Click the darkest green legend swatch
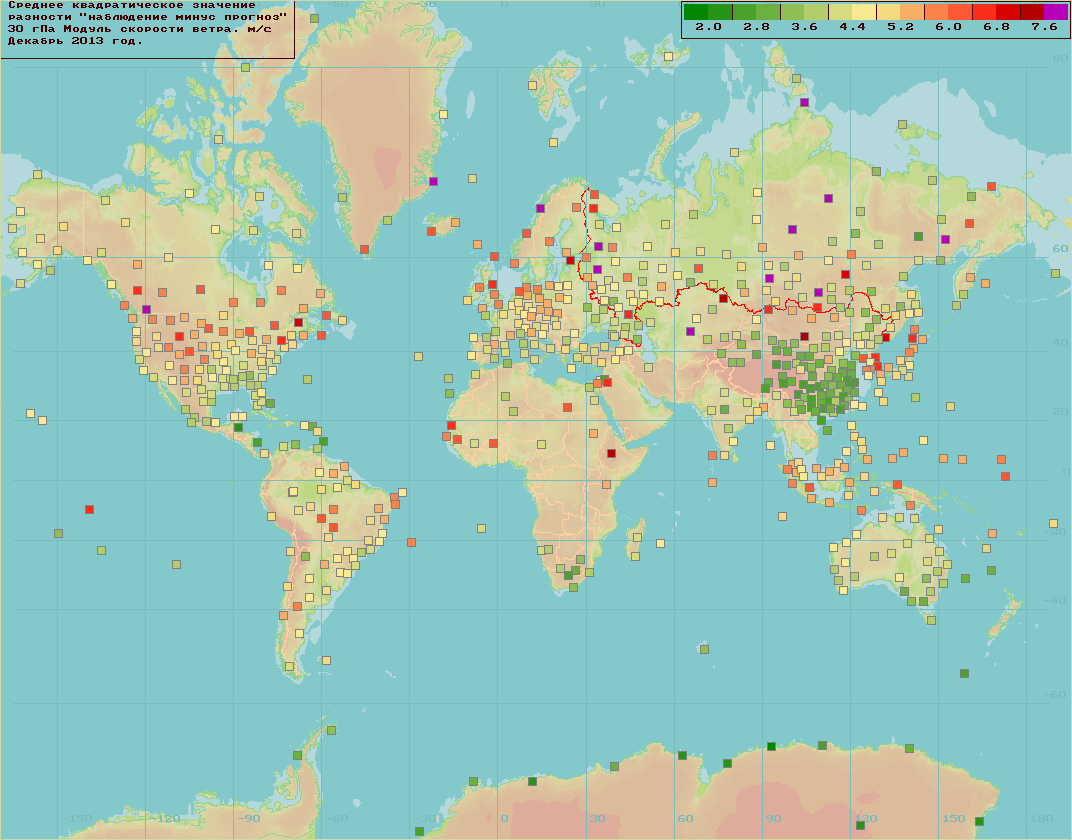 (697, 12)
